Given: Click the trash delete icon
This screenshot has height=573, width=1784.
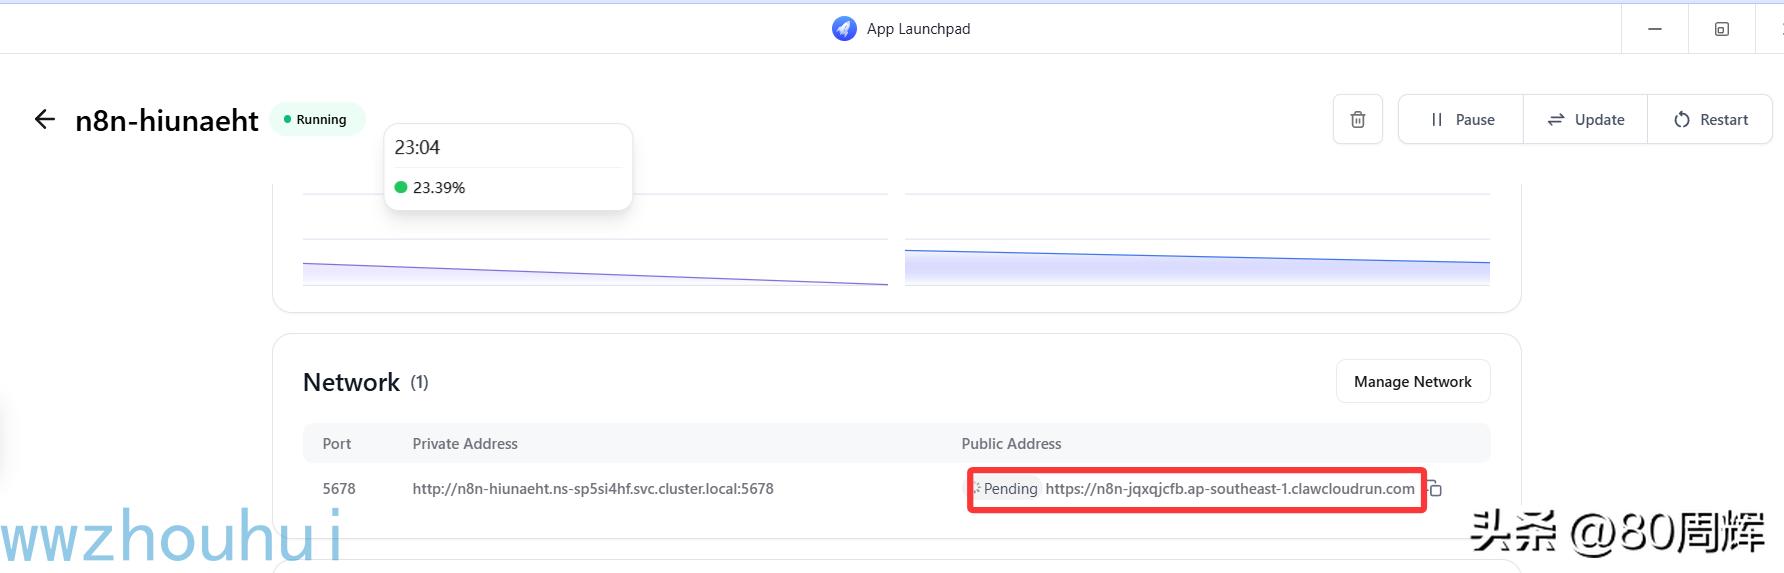Looking at the screenshot, I should coord(1357,120).
